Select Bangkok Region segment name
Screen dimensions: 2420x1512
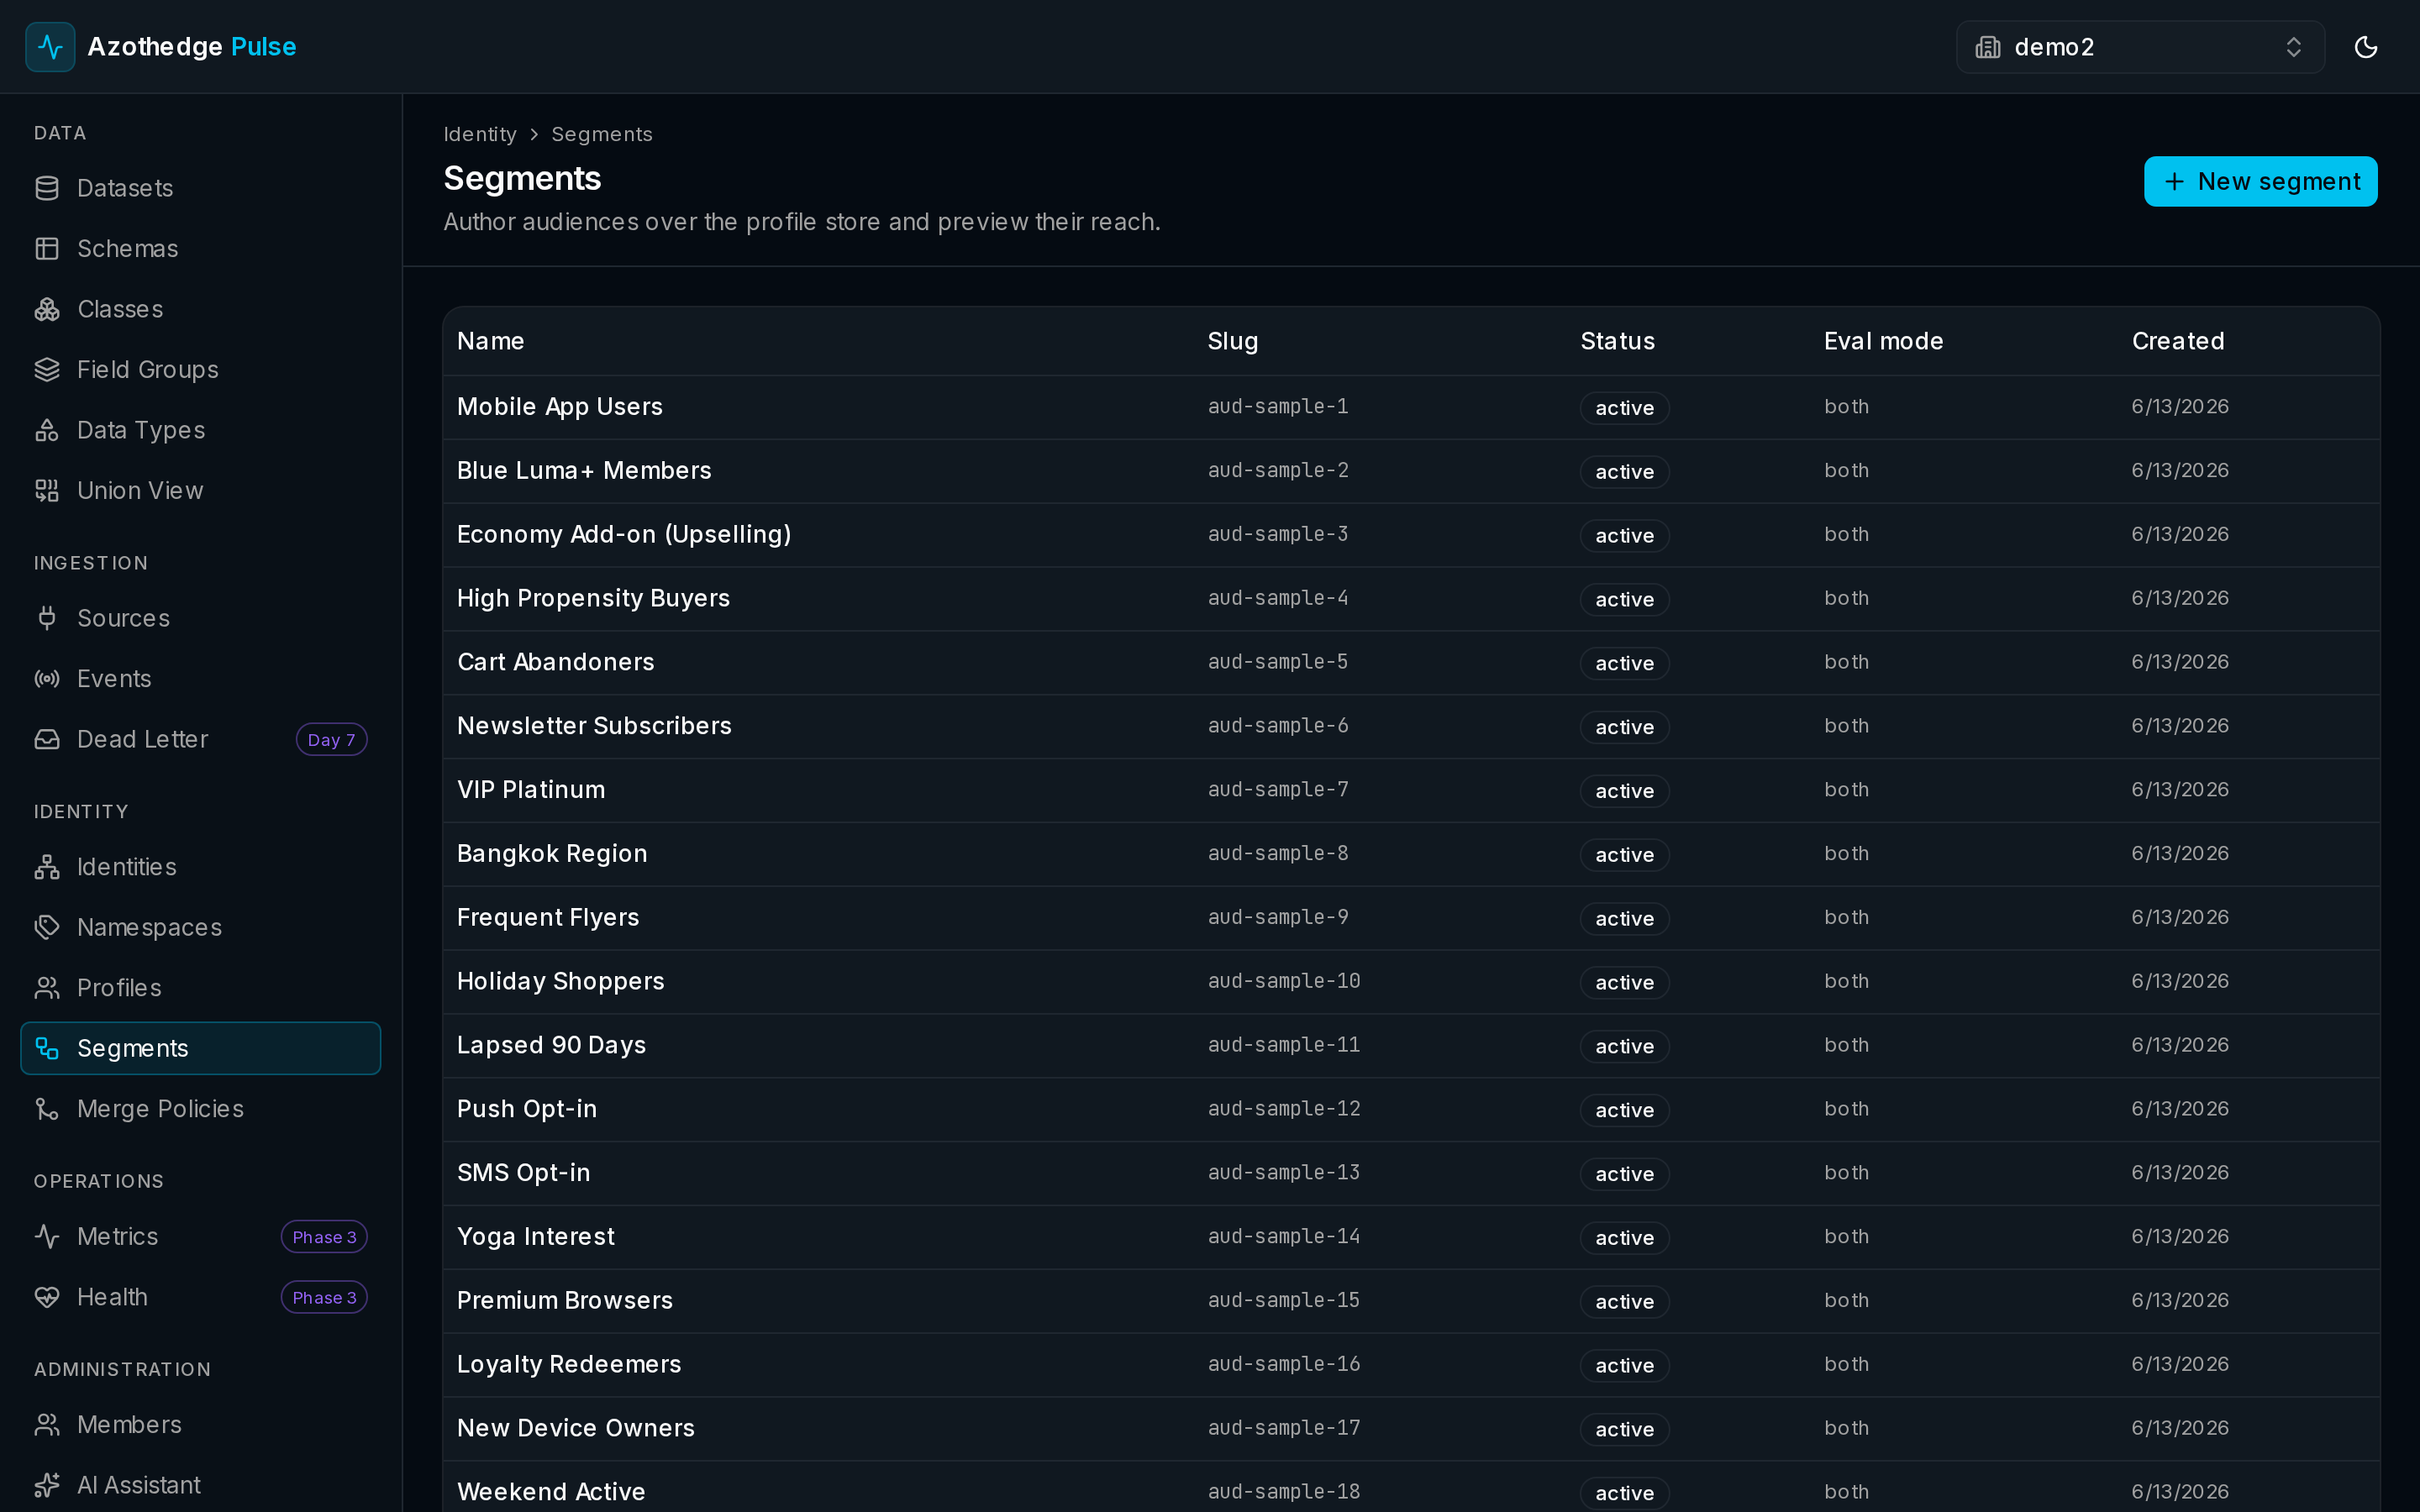pos(552,854)
